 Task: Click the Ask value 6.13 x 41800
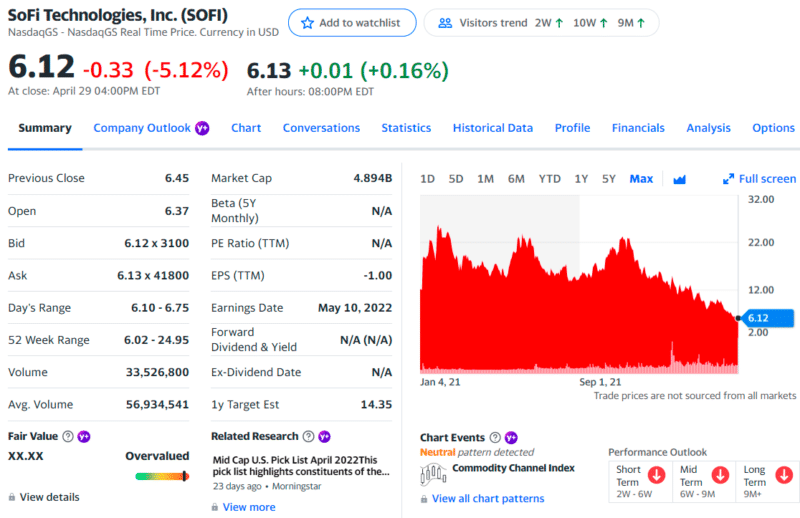(x=153, y=276)
